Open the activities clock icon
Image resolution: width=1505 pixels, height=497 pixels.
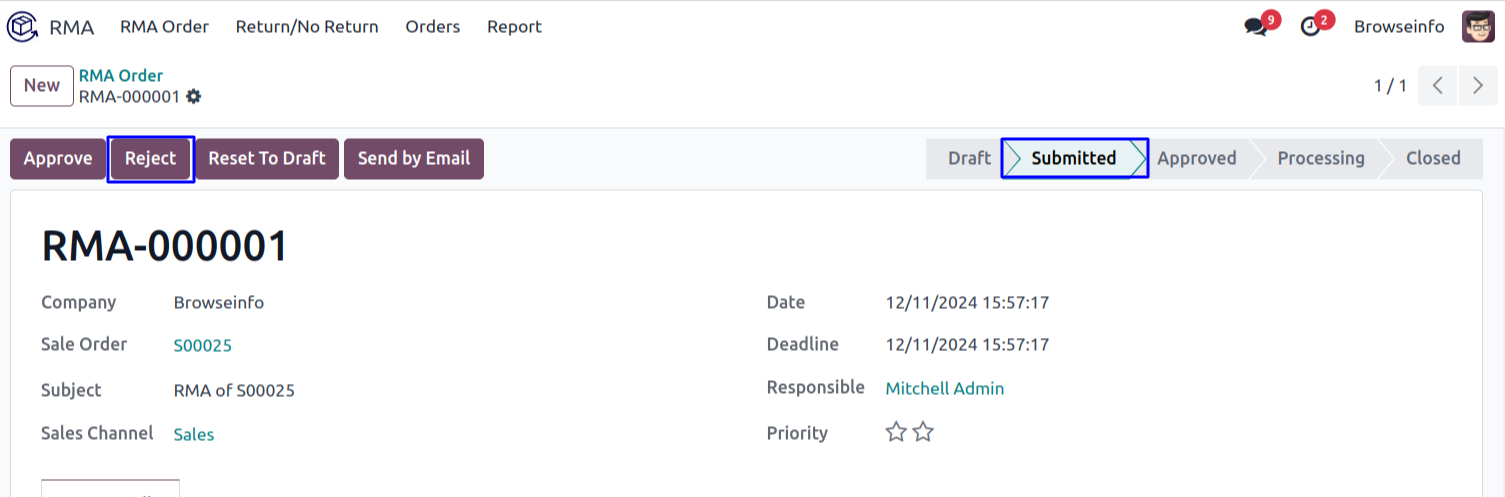coord(1310,27)
